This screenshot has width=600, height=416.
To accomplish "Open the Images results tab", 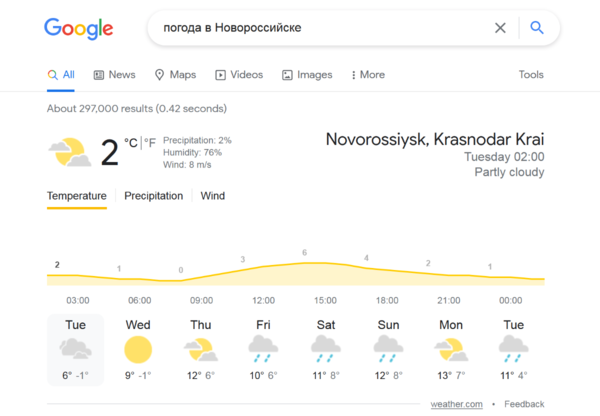I will [x=307, y=75].
